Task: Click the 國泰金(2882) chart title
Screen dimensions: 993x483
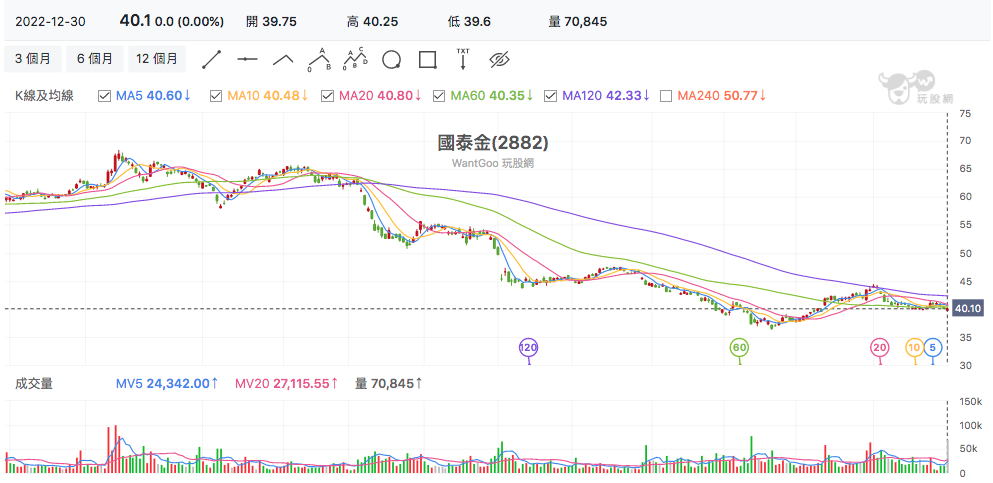Action: 493,142
